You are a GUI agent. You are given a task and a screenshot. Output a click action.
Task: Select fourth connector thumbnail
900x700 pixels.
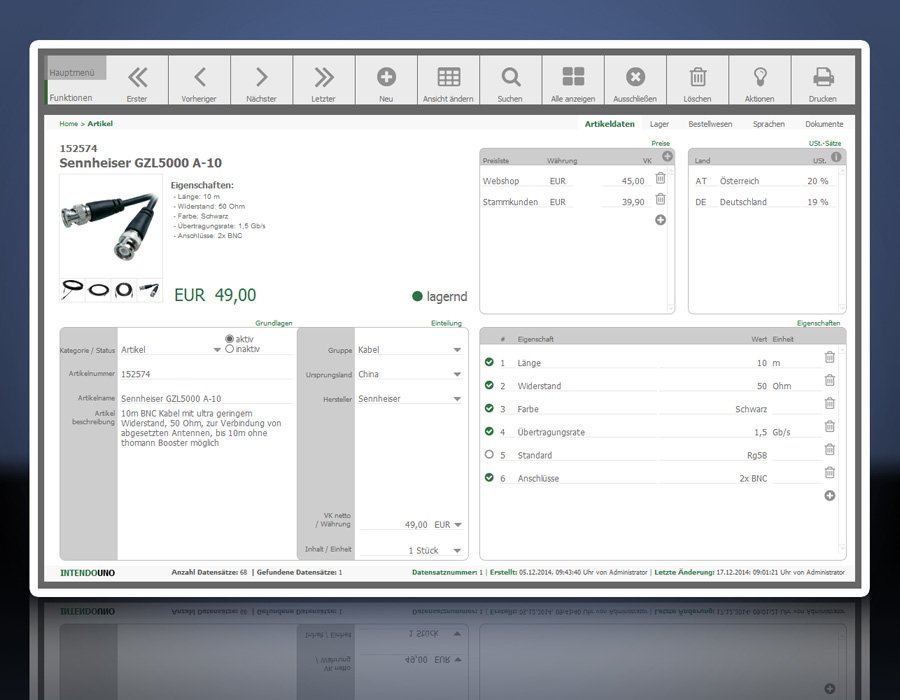click(x=150, y=290)
